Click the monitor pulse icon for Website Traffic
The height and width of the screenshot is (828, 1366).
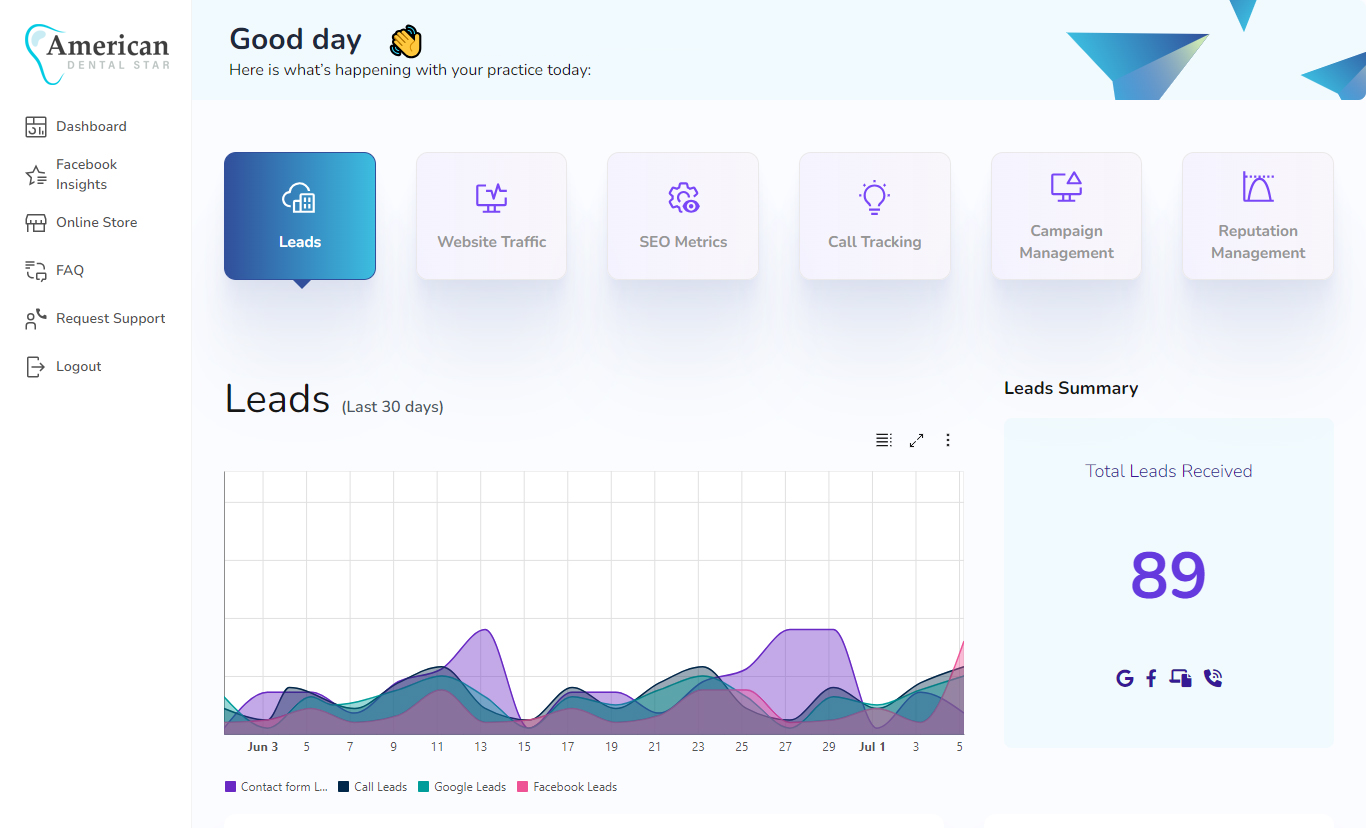492,198
